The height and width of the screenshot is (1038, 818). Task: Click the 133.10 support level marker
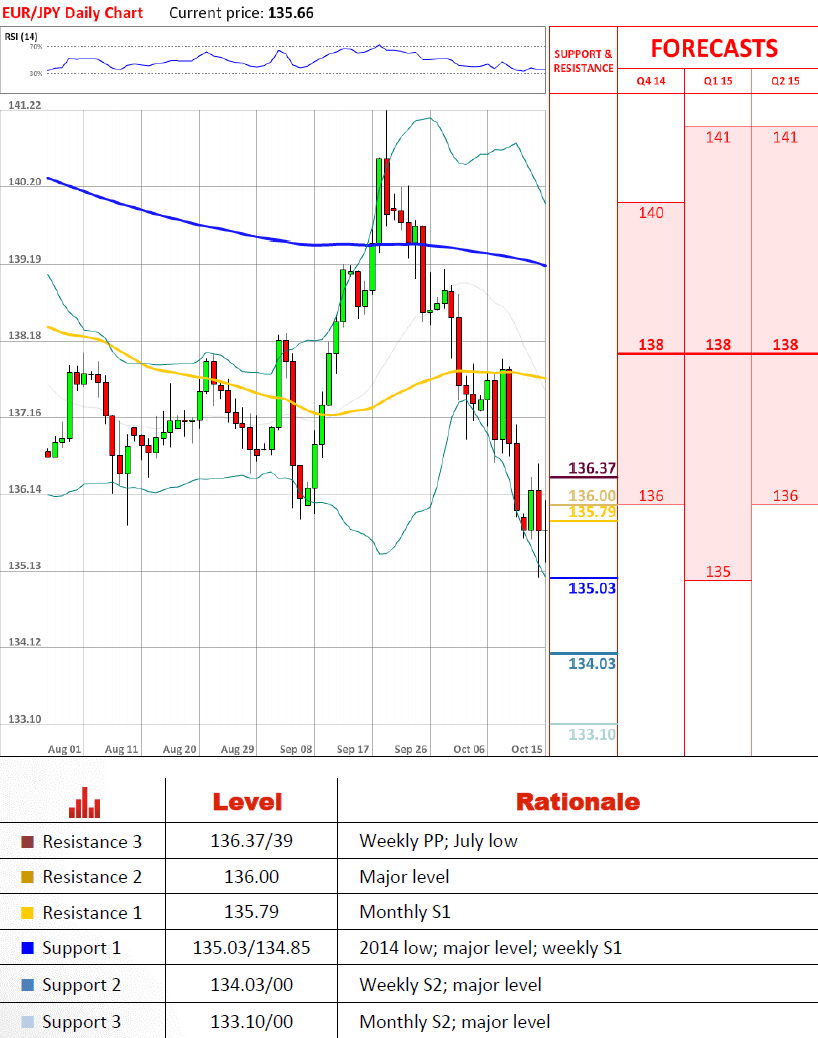pos(592,734)
